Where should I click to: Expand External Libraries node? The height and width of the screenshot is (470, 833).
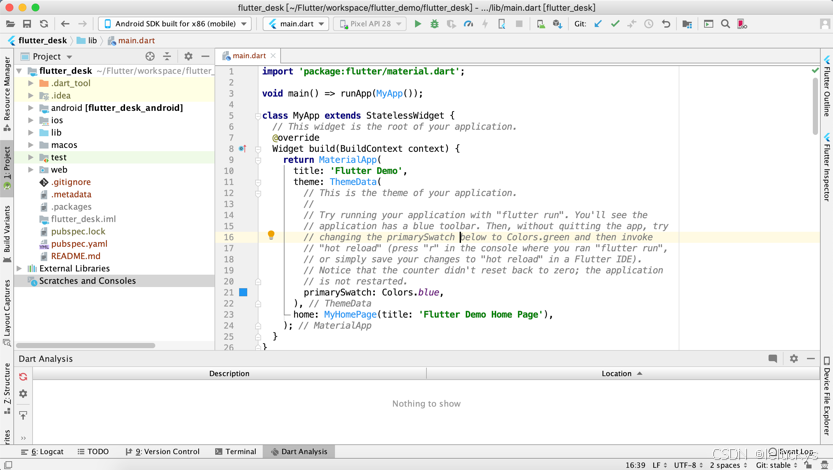[19, 268]
